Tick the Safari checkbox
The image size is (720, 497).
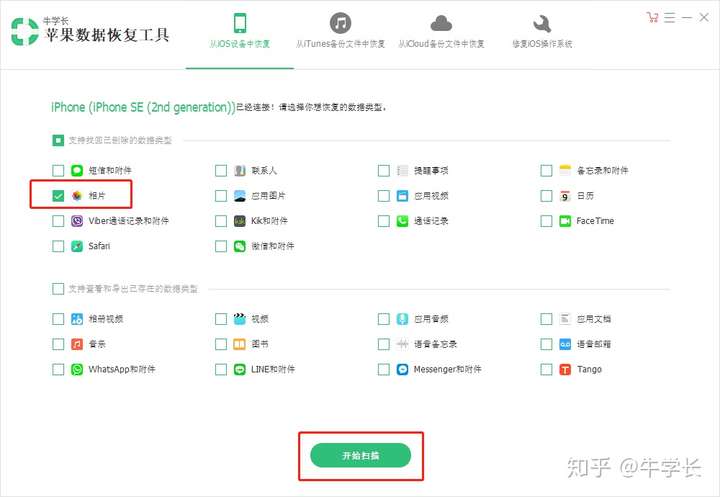coord(58,246)
